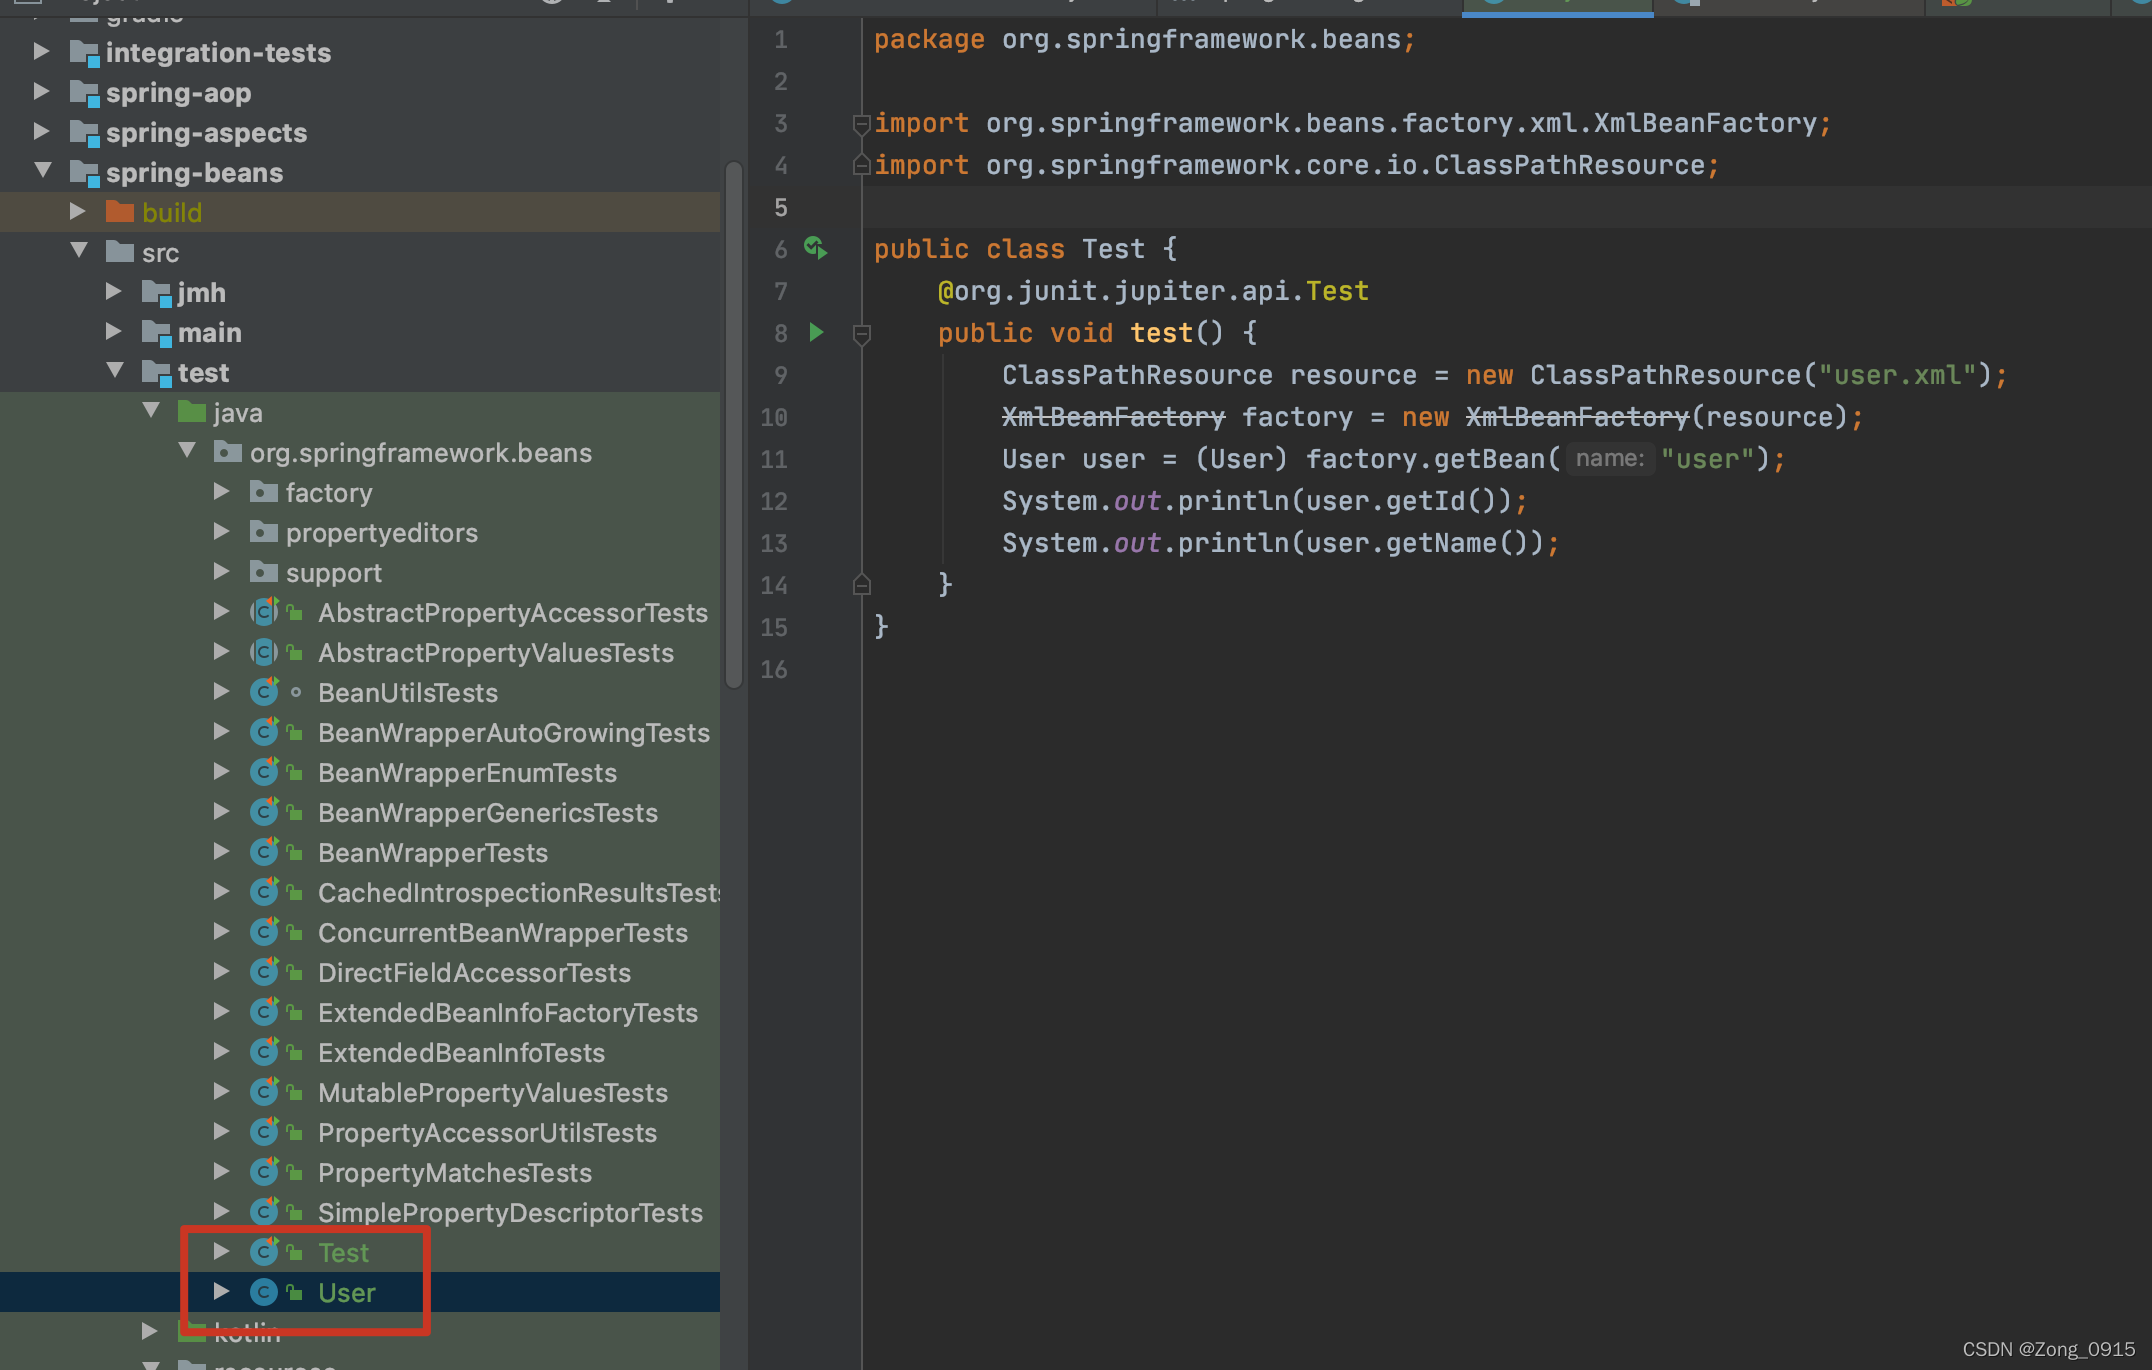Click the integration-tests module icon
Screen dimensions: 2152x1370
[x=84, y=53]
